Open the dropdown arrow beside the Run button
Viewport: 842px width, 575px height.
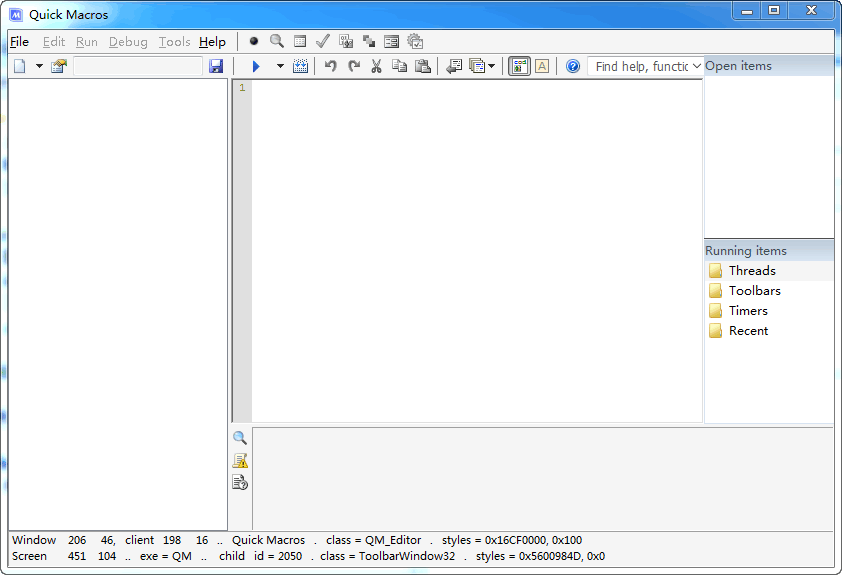coord(280,66)
